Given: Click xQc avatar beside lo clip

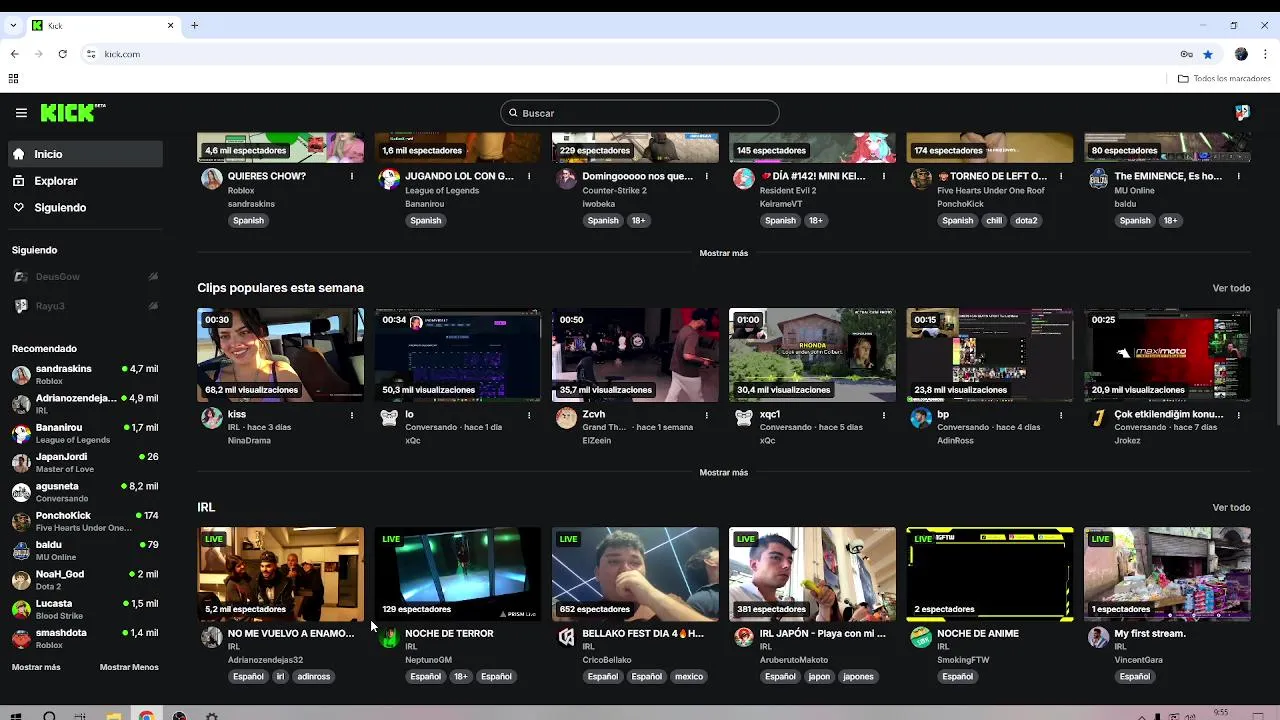Looking at the screenshot, I should [x=389, y=418].
